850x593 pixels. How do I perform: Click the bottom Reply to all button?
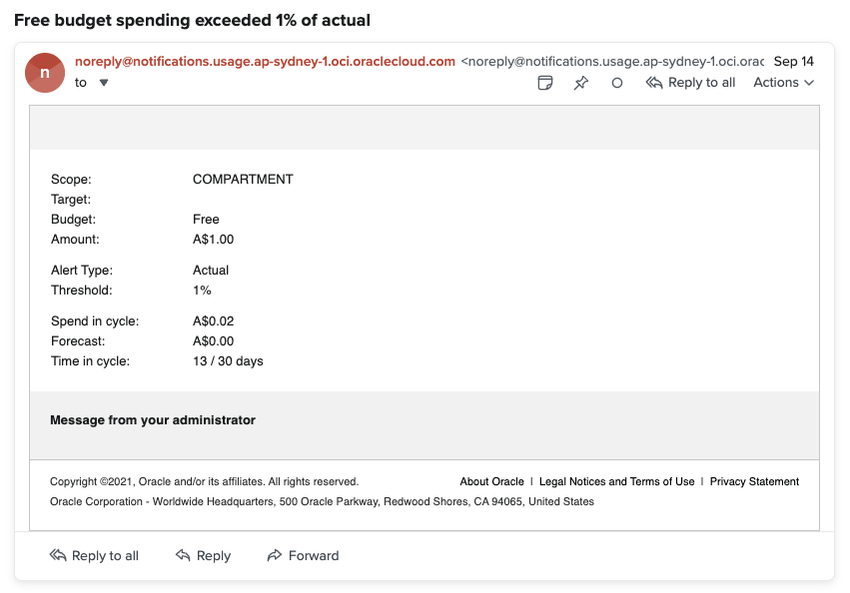tap(94, 556)
